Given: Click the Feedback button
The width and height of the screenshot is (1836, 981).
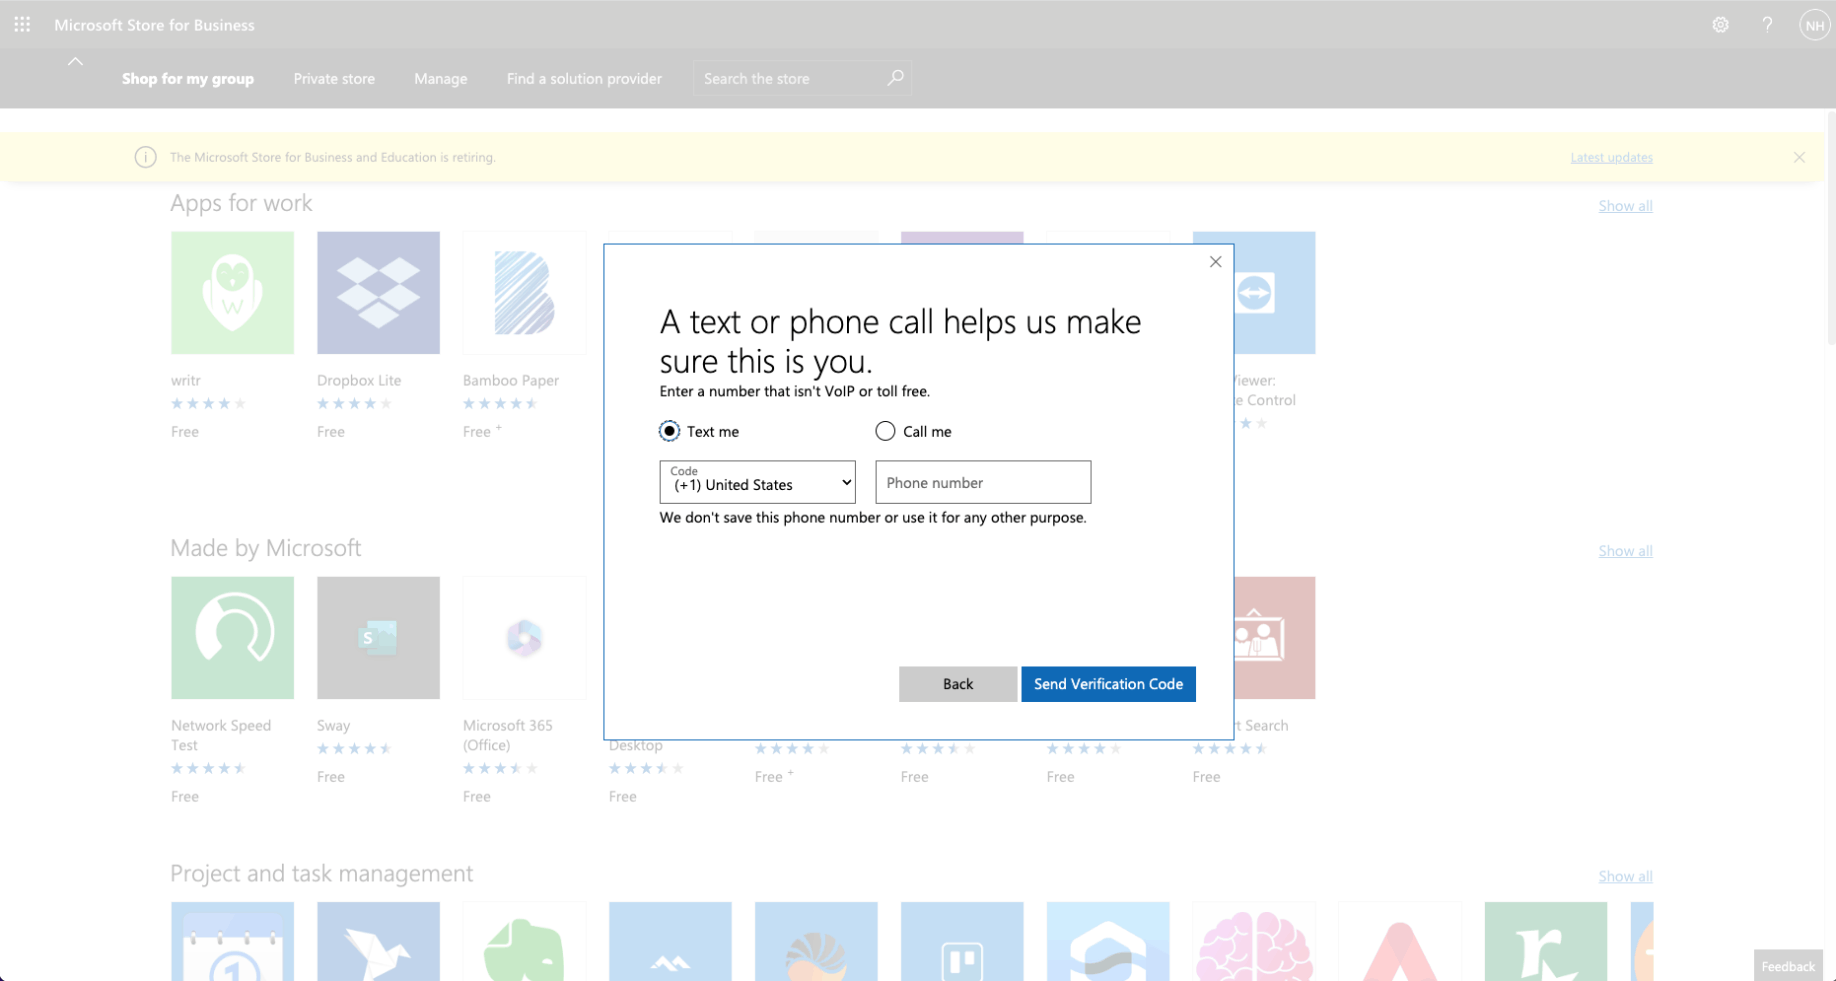Looking at the screenshot, I should 1788,966.
